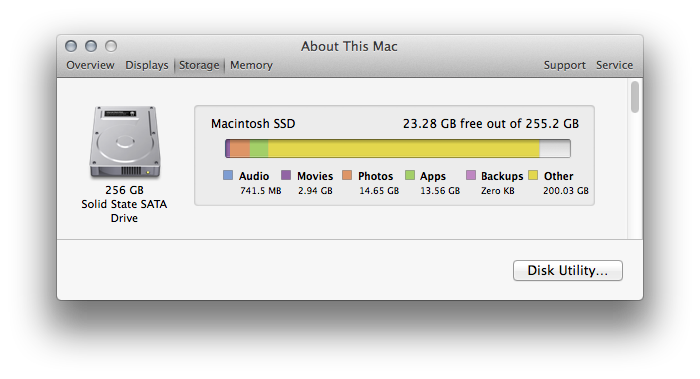The width and height of the screenshot is (700, 379).
Task: Click the blue Audio legend swatch
Action: 228,175
